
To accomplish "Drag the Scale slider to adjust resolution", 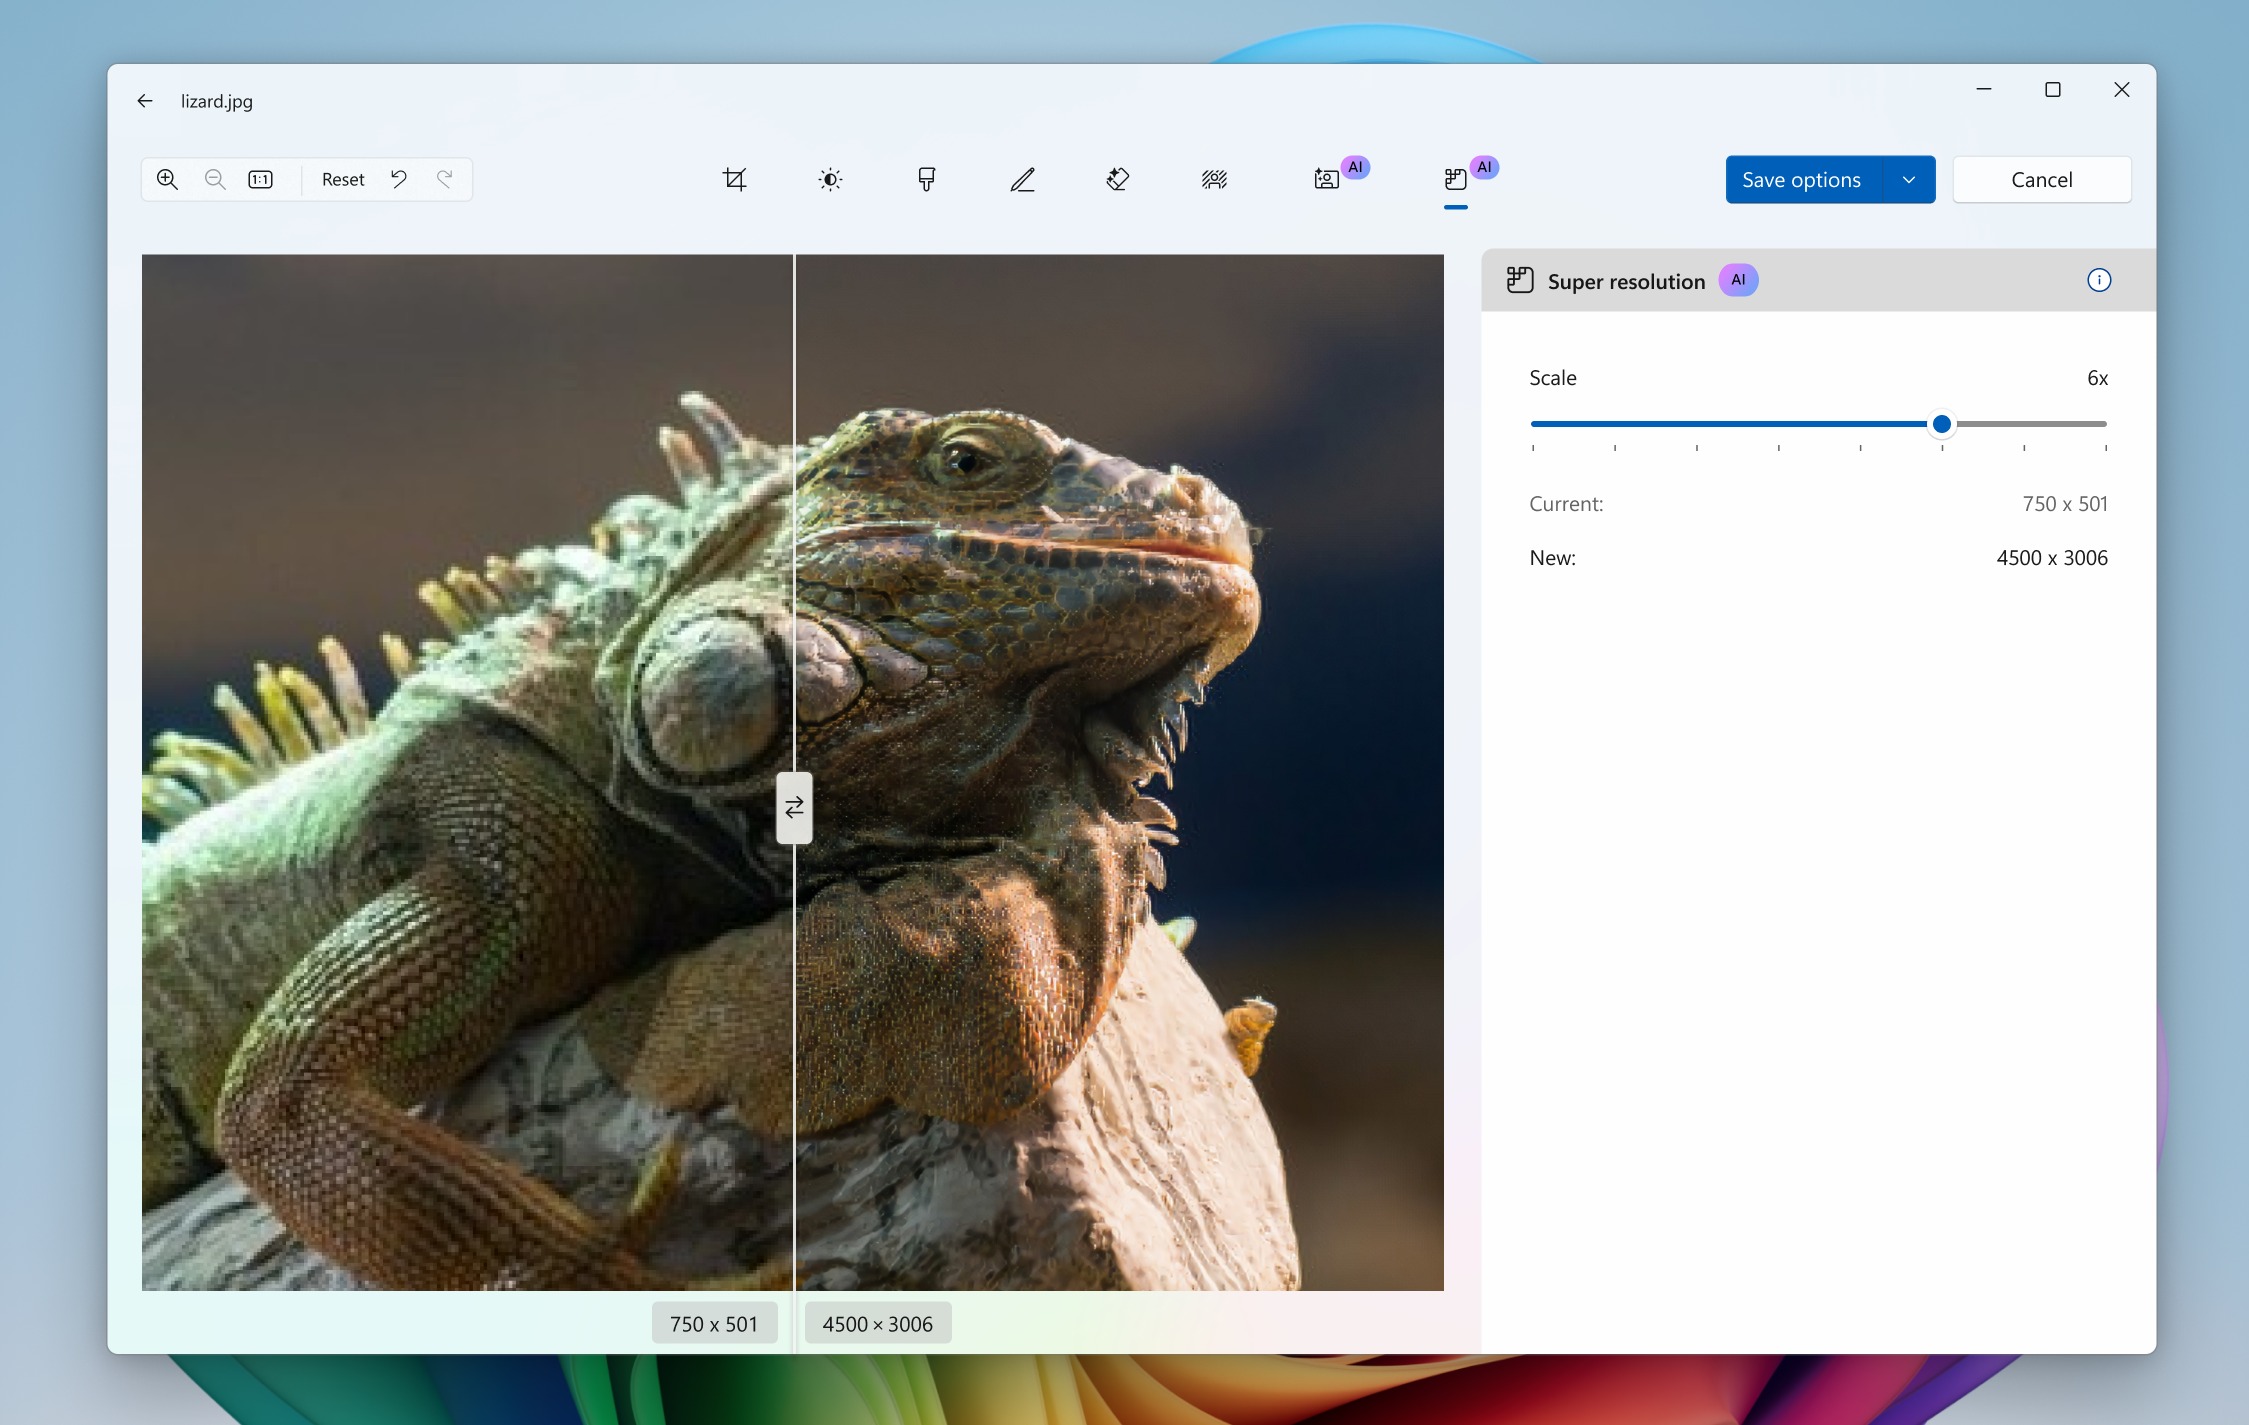I will 1939,423.
